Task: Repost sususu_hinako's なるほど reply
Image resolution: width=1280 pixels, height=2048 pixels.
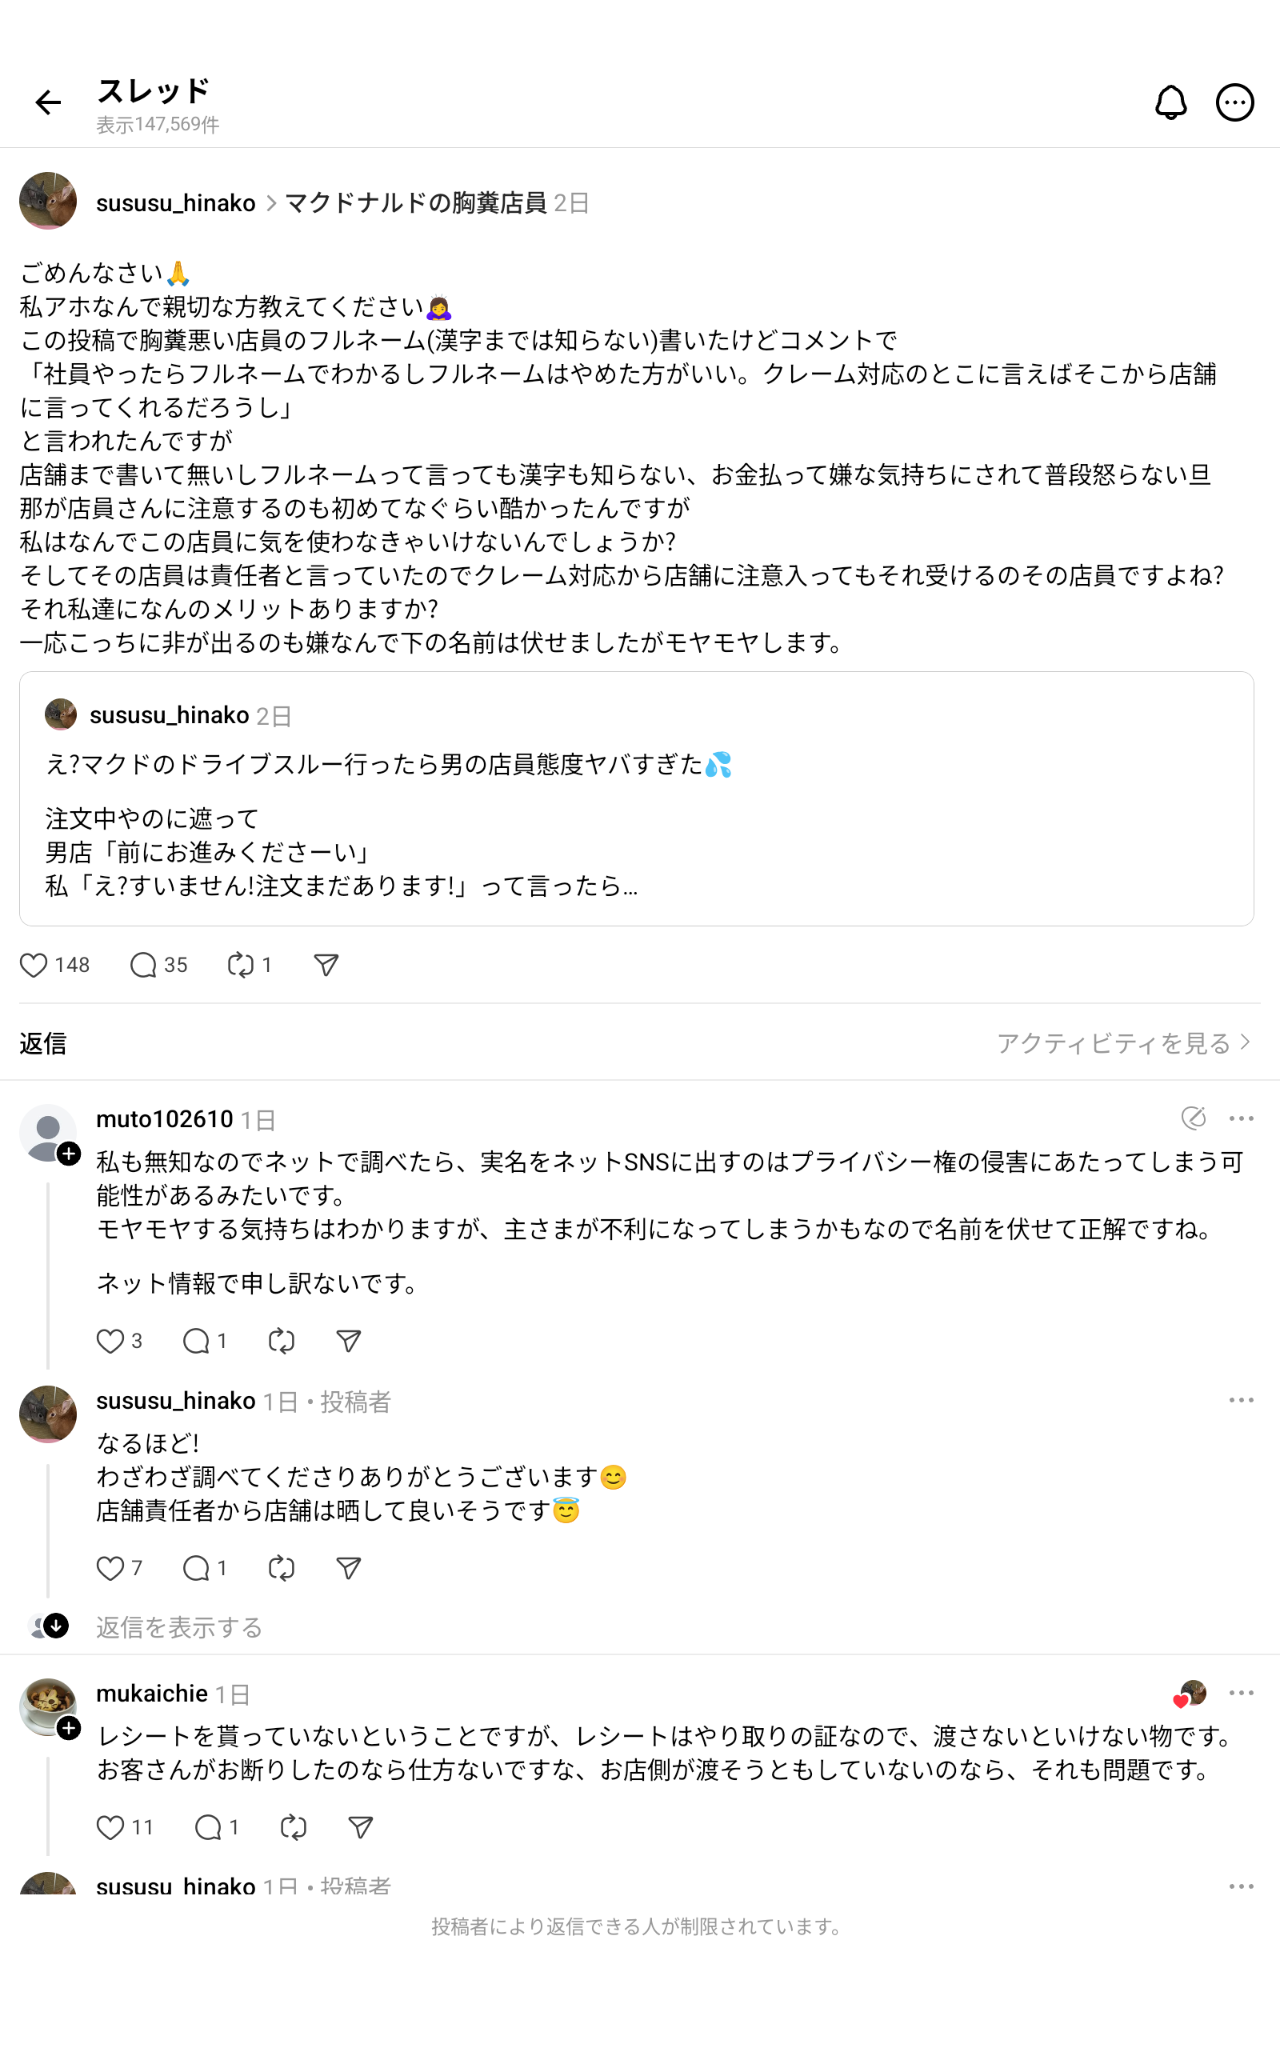Action: [x=282, y=1568]
